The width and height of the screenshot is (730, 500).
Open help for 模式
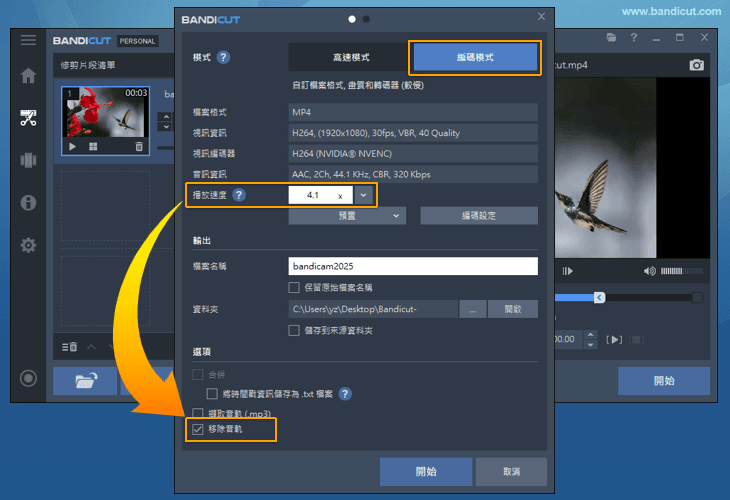pos(223,57)
